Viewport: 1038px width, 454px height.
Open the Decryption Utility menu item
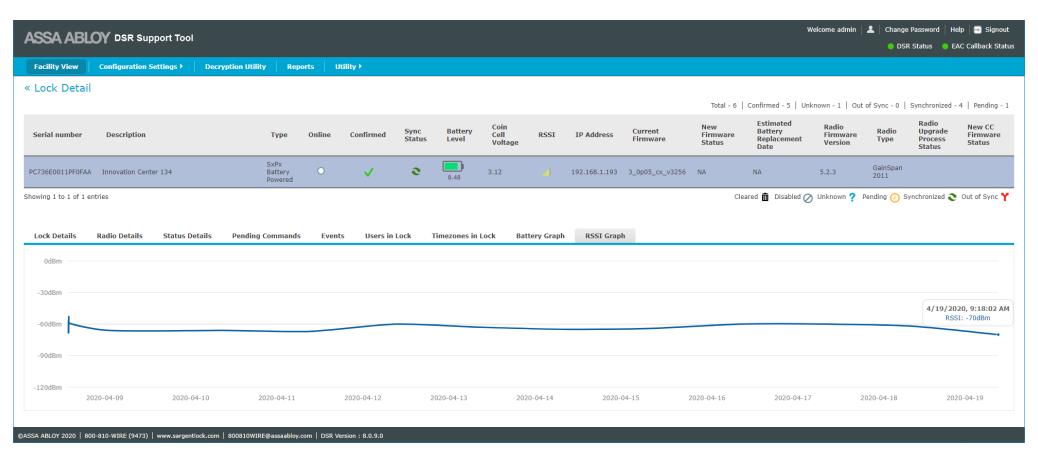click(235, 67)
